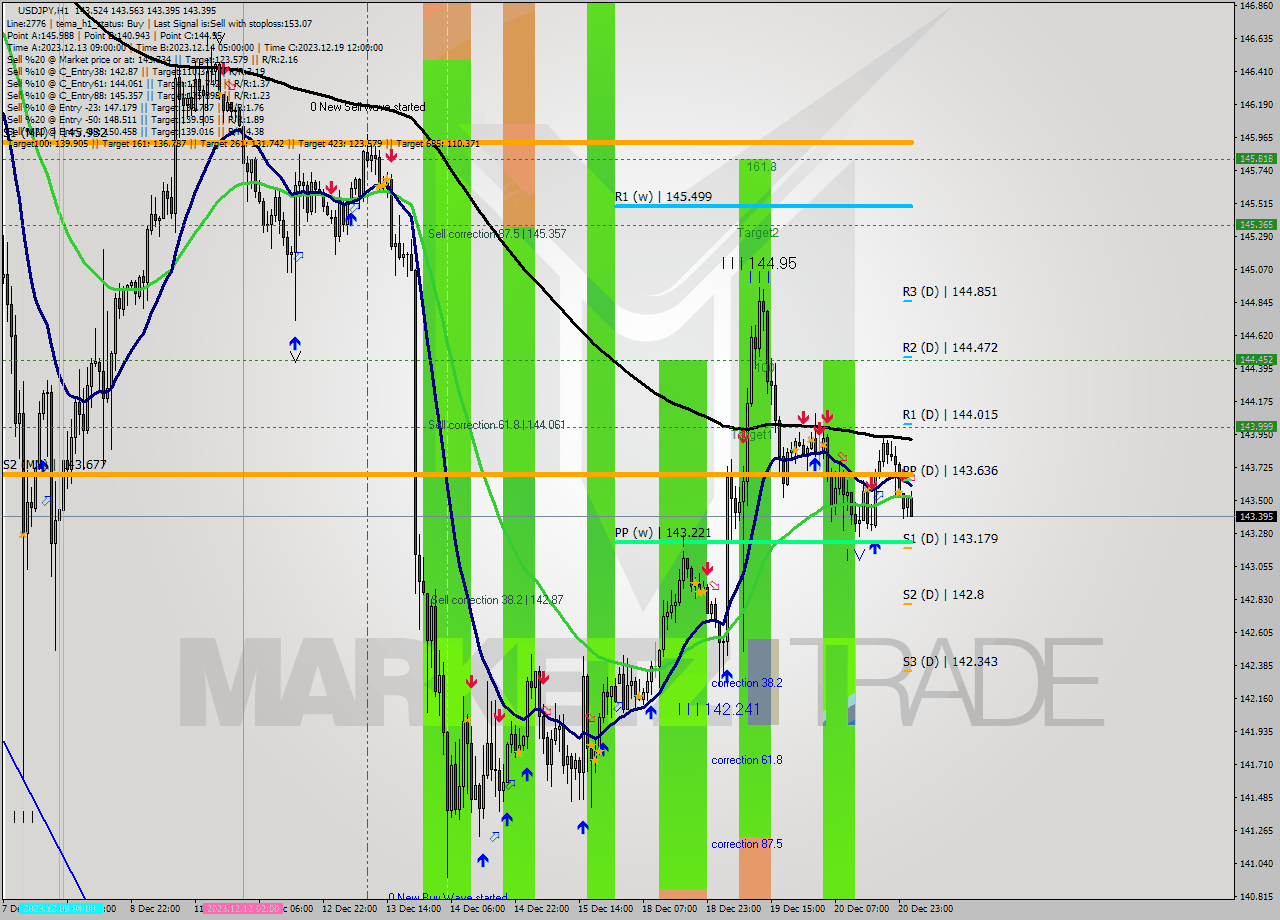This screenshot has width=1280, height=920.
Task: Click the S3 (D) | 142.343 label
Action: coord(950,662)
